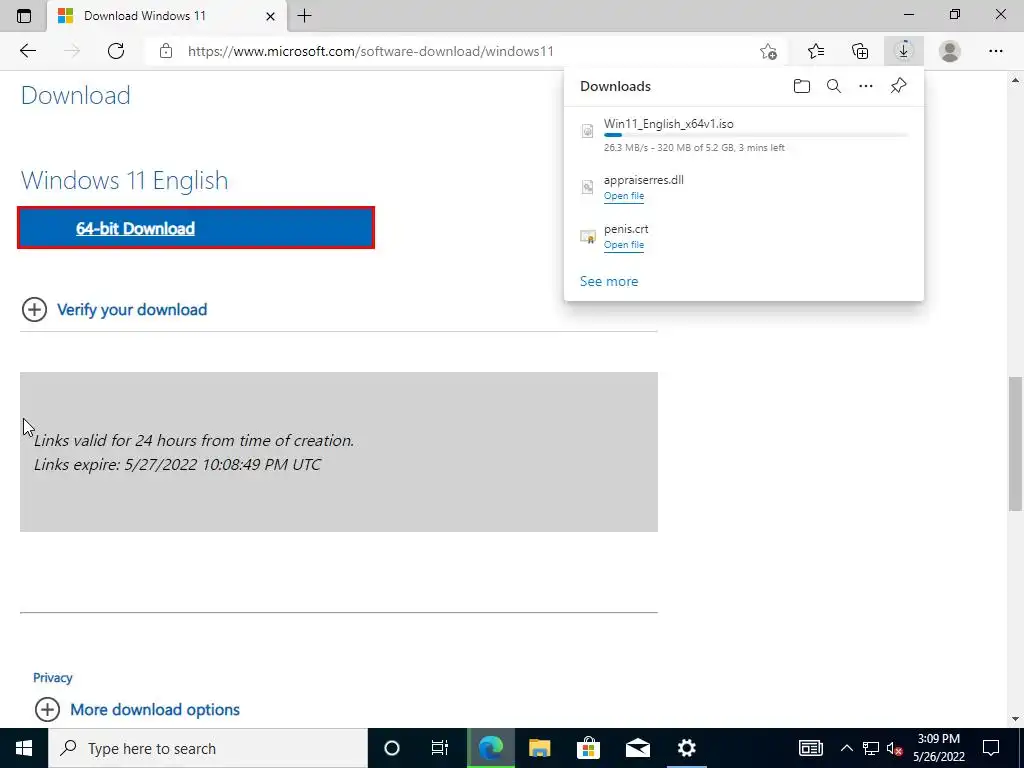The height and width of the screenshot is (768, 1024).
Task: Show hidden system tray icons
Action: (846, 748)
